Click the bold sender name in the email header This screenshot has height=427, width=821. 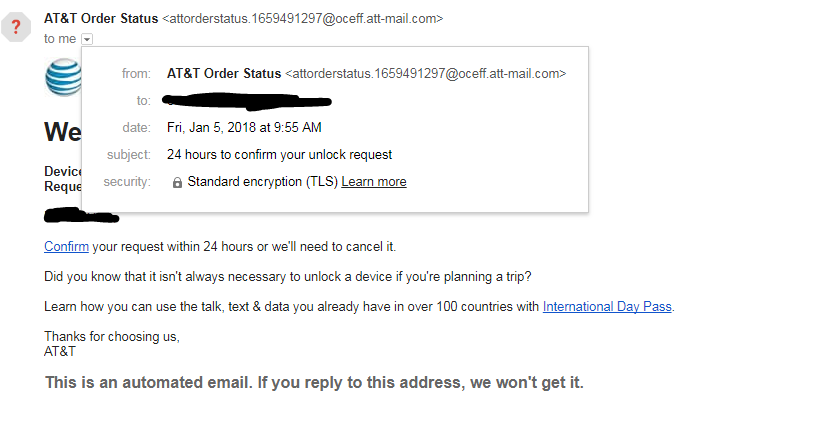[101, 18]
